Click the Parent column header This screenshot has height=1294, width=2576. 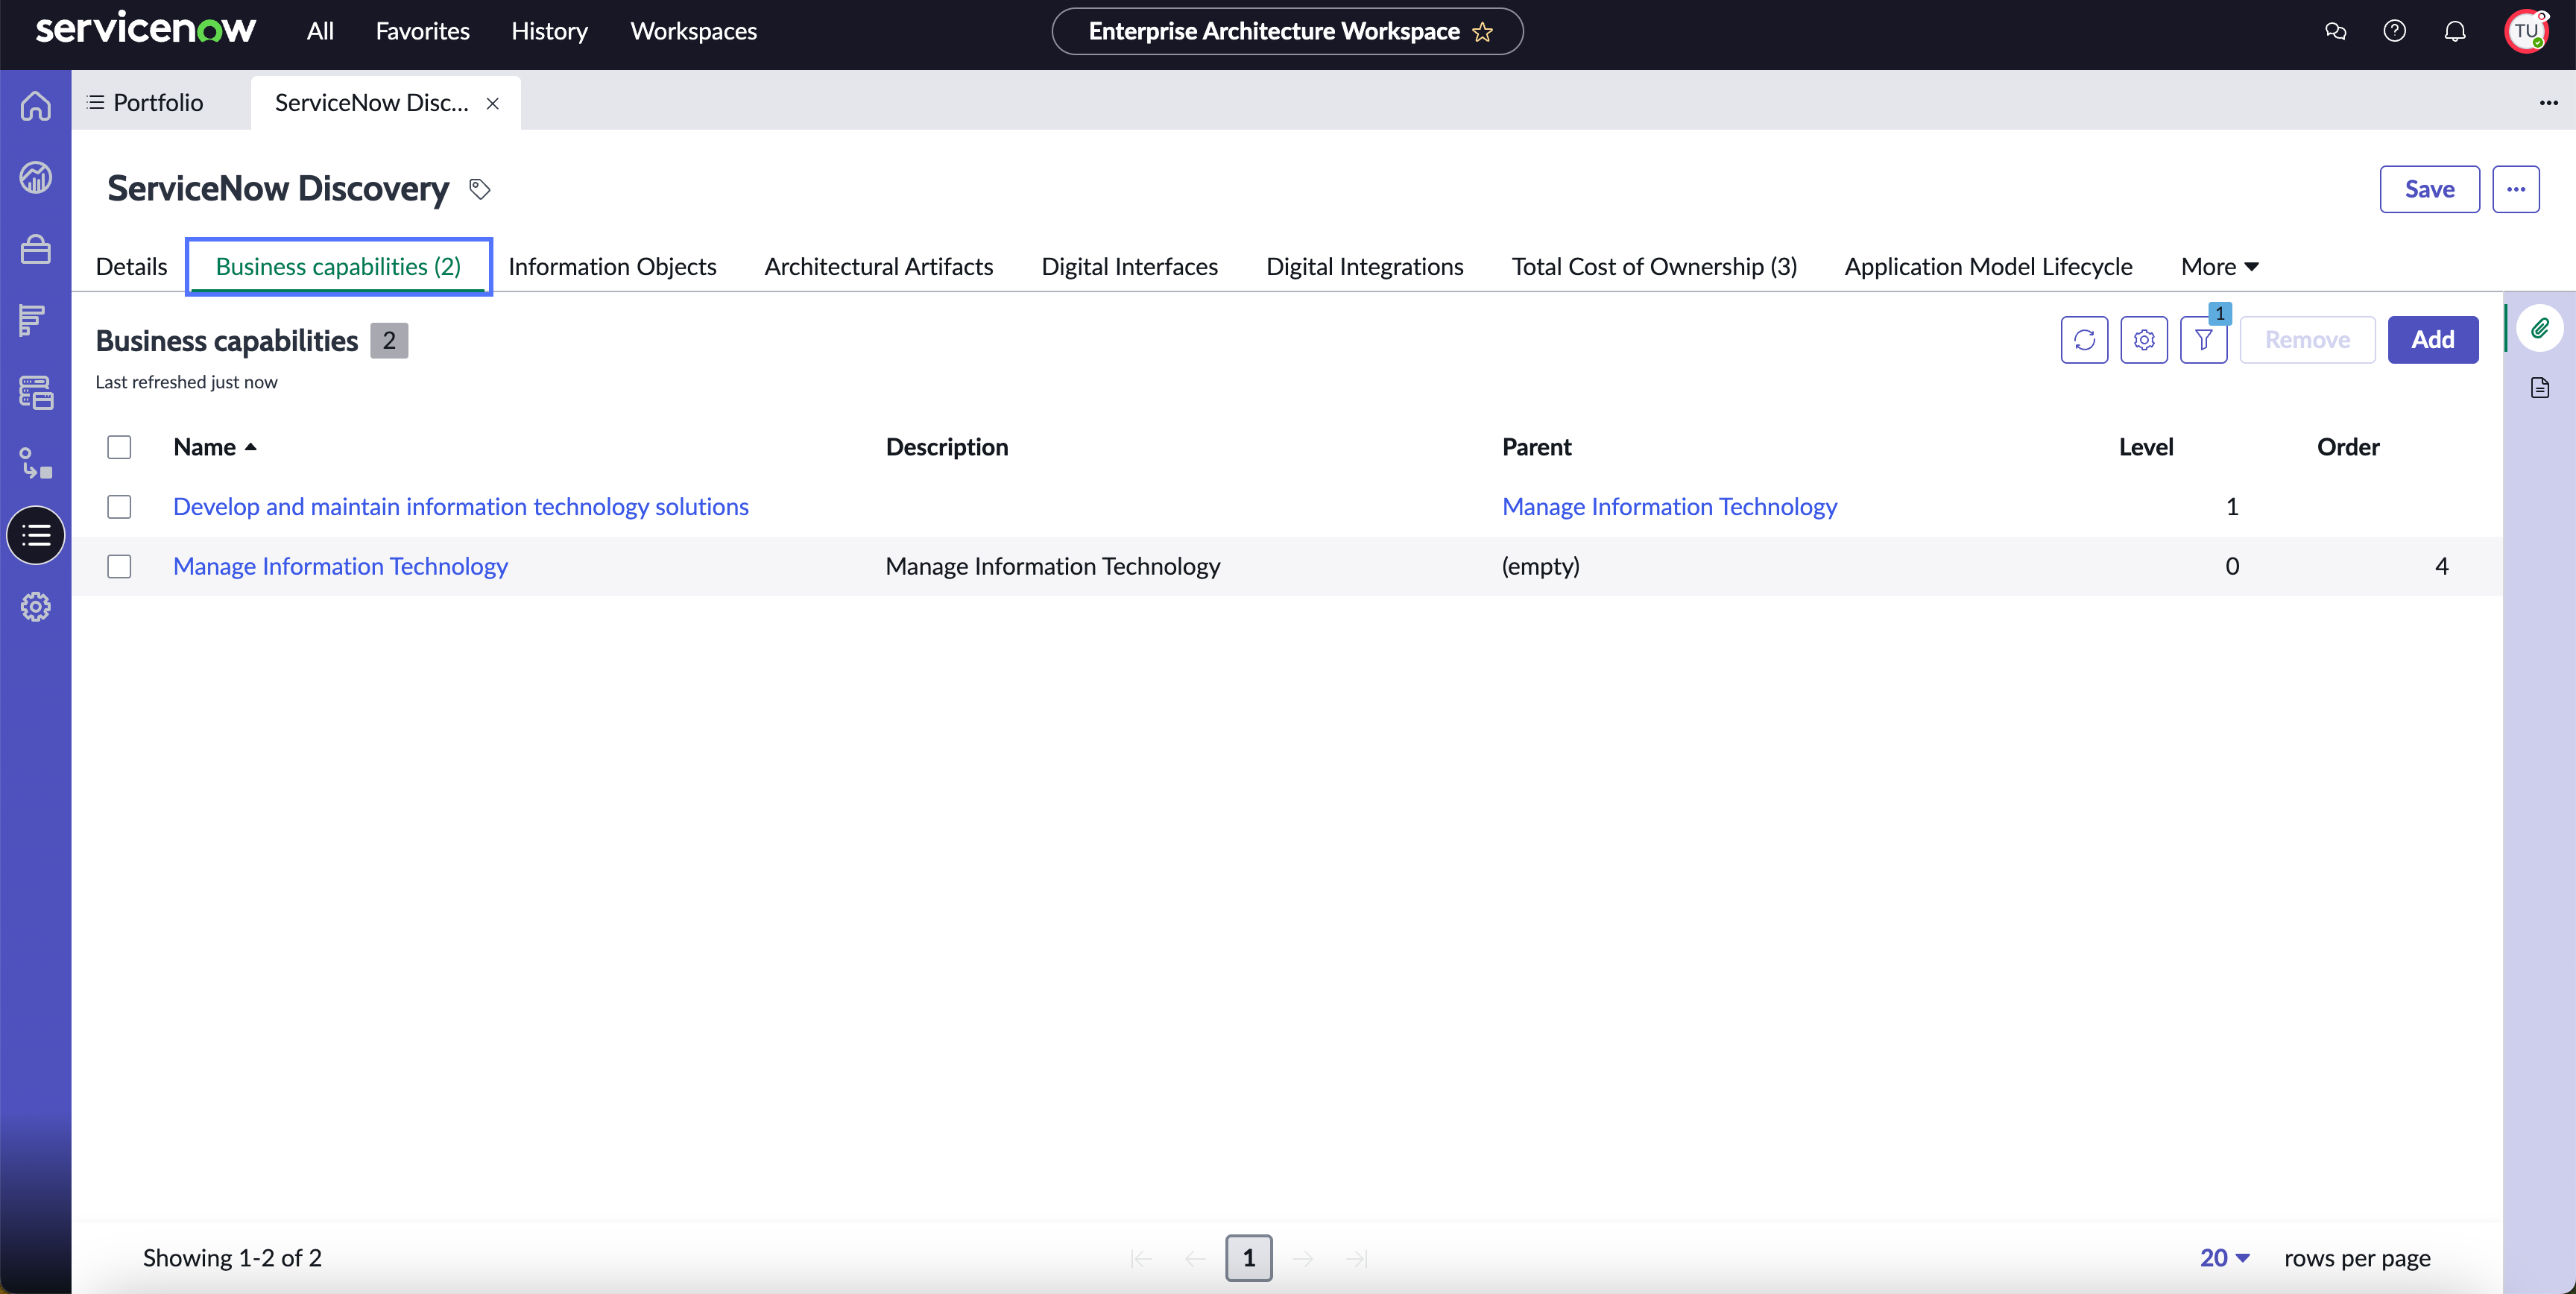coord(1536,447)
